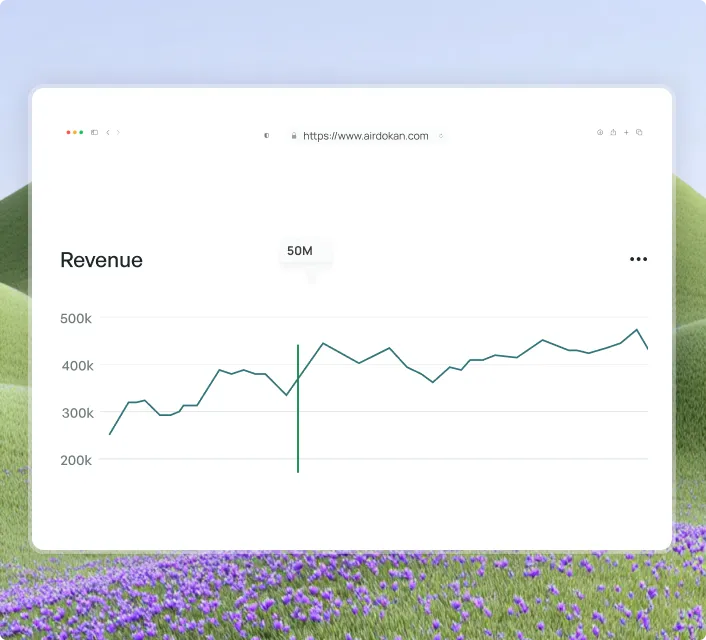Click the green maximize window dot
Image resolution: width=706 pixels, height=640 pixels.
click(81, 132)
